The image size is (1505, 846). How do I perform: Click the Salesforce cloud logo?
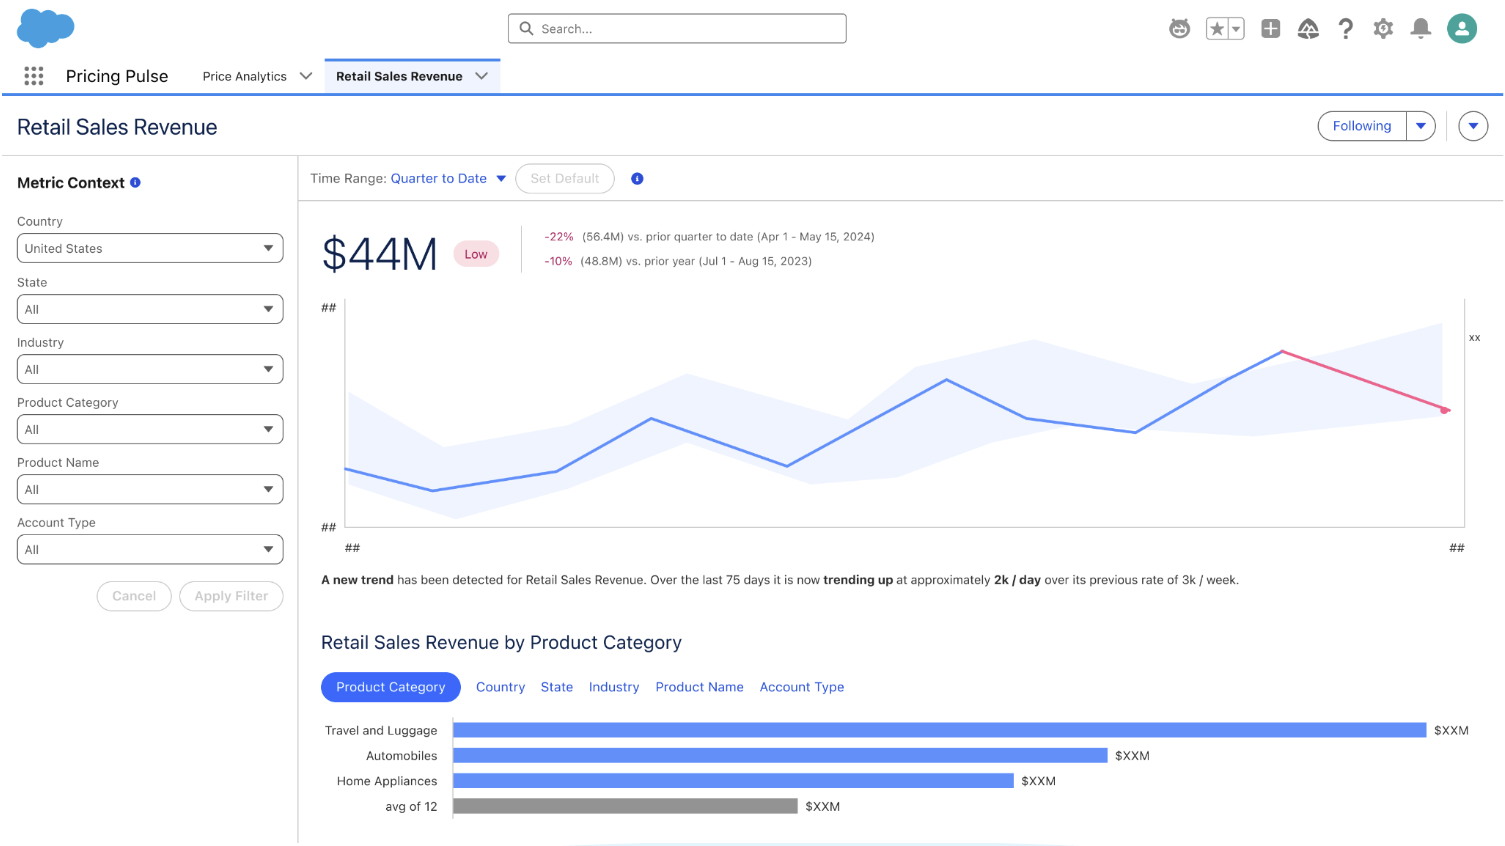tap(45, 28)
